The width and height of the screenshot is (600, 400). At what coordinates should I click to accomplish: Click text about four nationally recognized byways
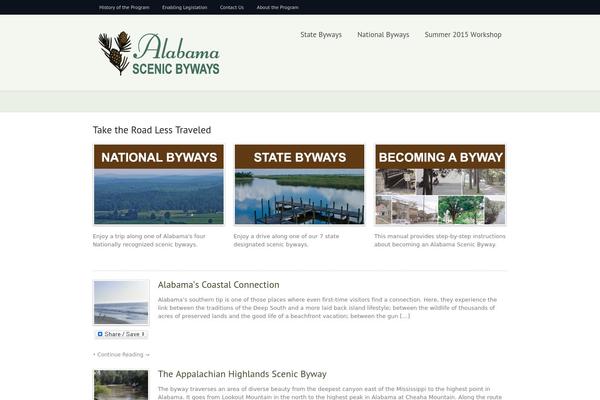pyautogui.click(x=149, y=240)
